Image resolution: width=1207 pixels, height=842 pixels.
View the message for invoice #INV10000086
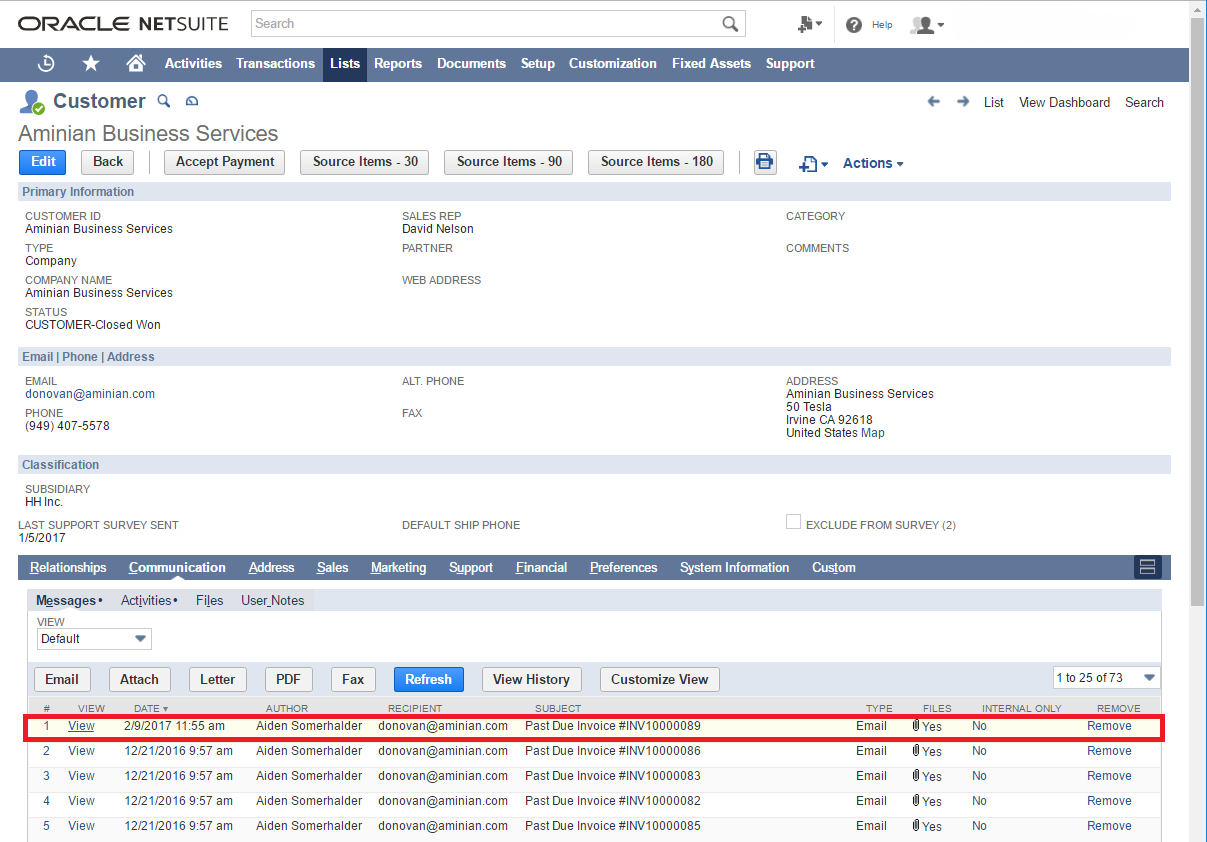pyautogui.click(x=81, y=751)
